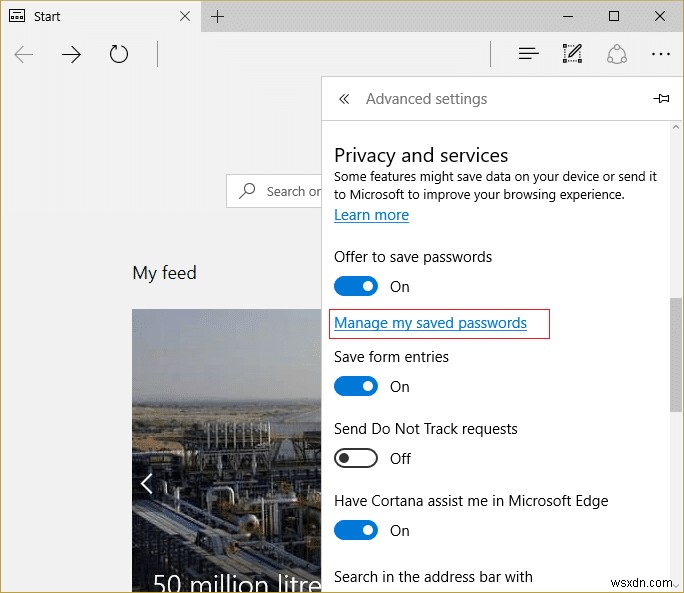
Task: Click the Learn more link
Action: (x=371, y=215)
